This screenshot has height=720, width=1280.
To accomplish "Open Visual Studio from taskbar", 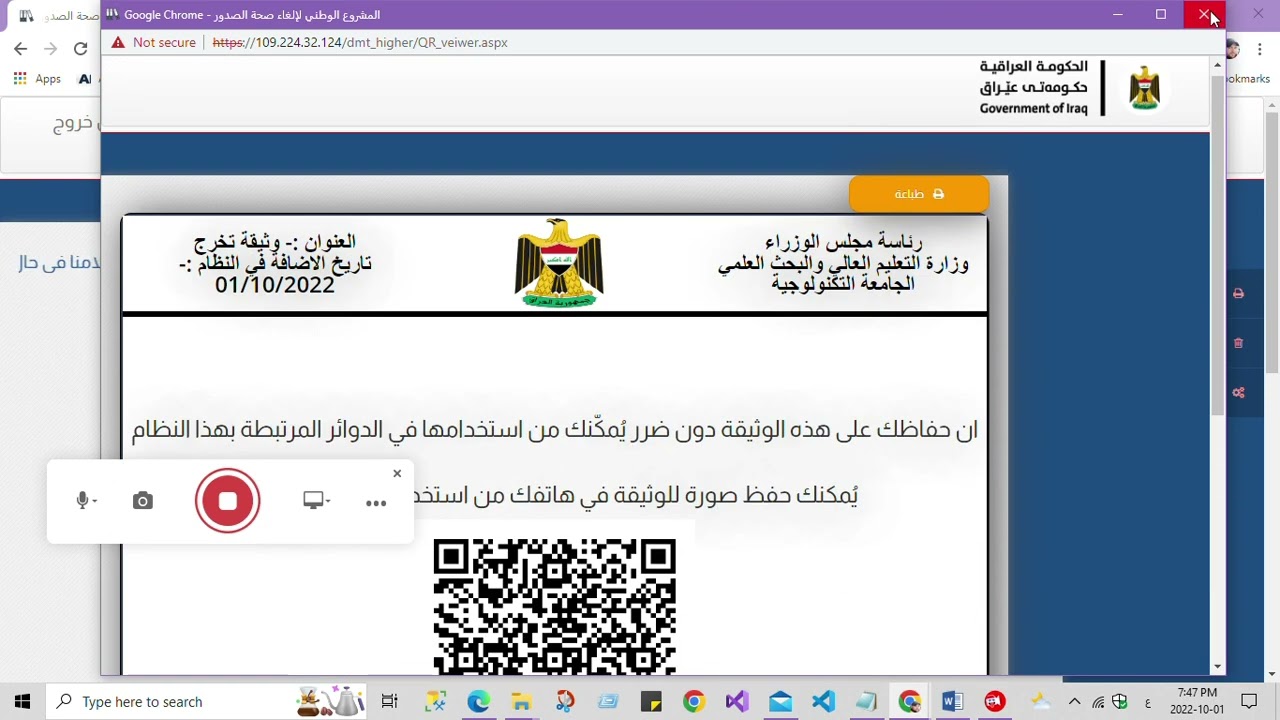I will (x=737, y=701).
